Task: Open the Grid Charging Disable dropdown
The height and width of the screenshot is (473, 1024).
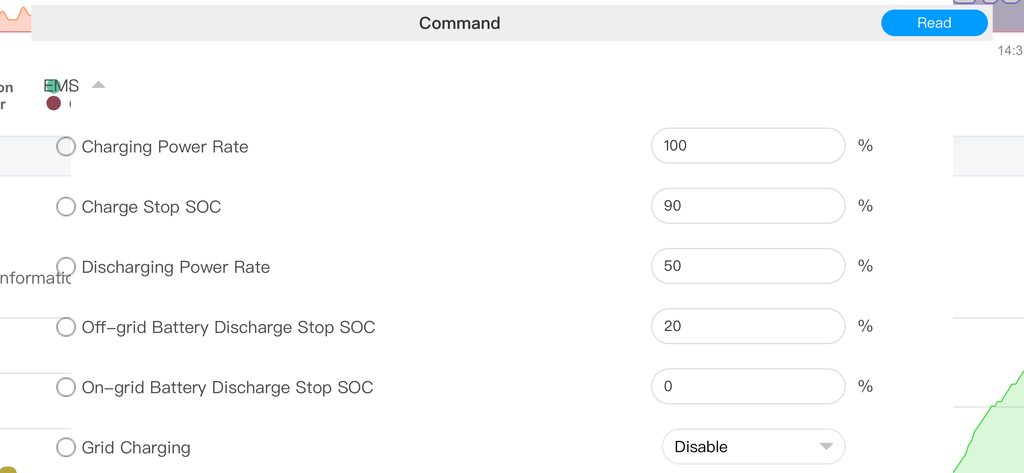Action: [x=753, y=446]
